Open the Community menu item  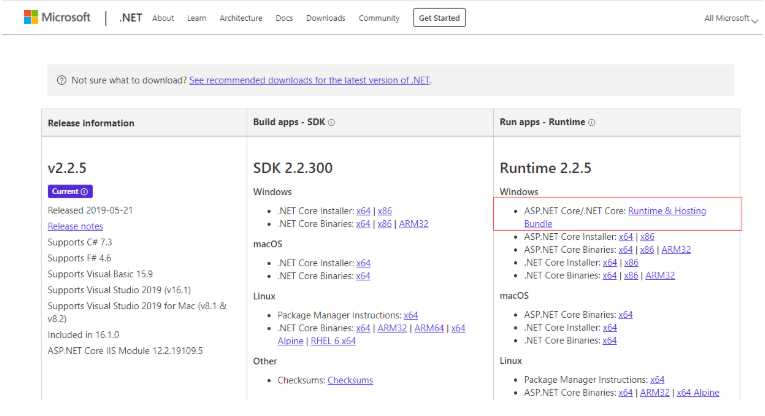pyautogui.click(x=379, y=18)
